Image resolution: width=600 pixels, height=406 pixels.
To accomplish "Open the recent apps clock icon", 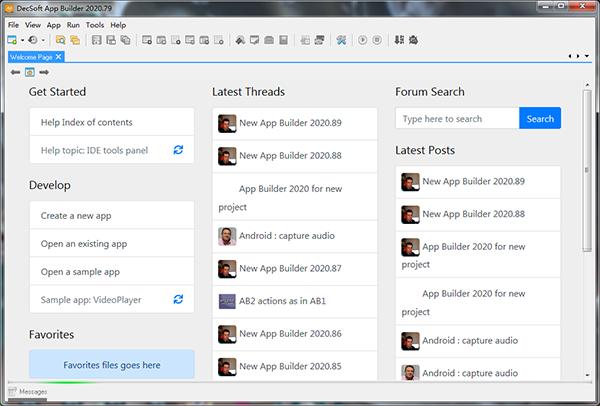I will (x=33, y=40).
